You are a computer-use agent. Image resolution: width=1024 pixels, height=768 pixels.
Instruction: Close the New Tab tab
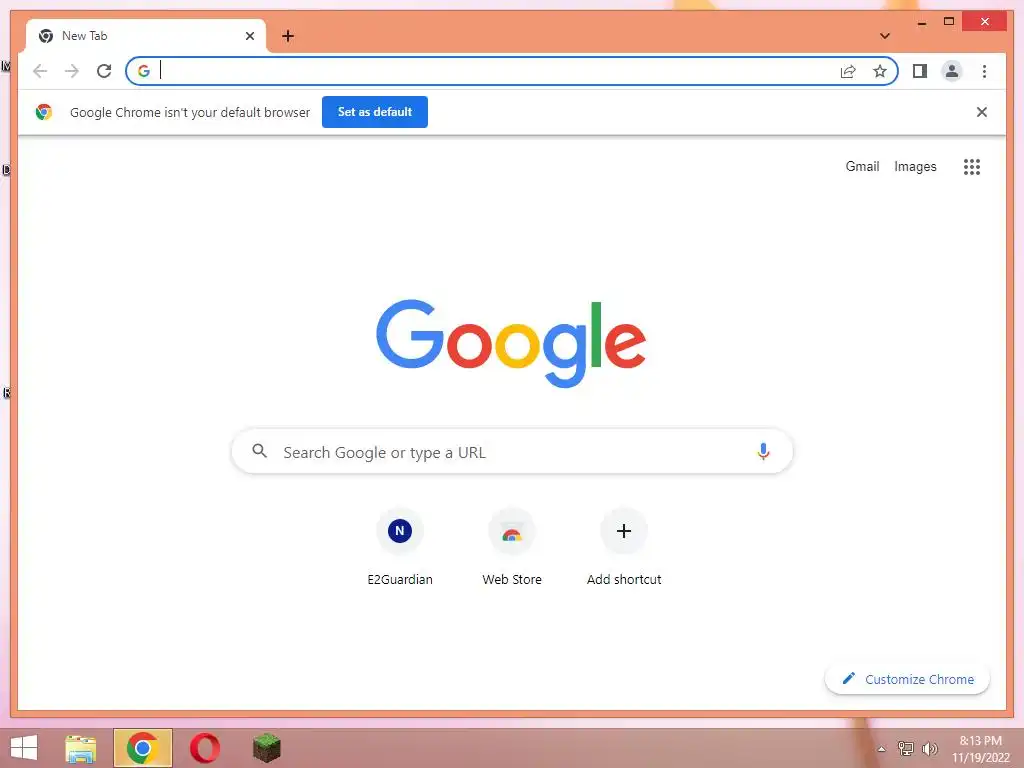pos(249,36)
